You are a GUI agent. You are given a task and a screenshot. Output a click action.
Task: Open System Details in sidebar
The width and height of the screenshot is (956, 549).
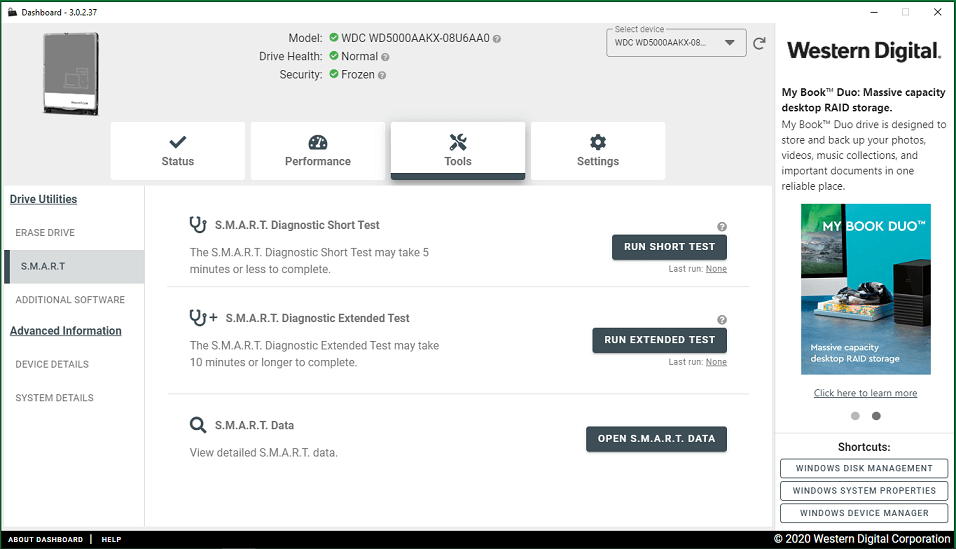pyautogui.click(x=54, y=398)
